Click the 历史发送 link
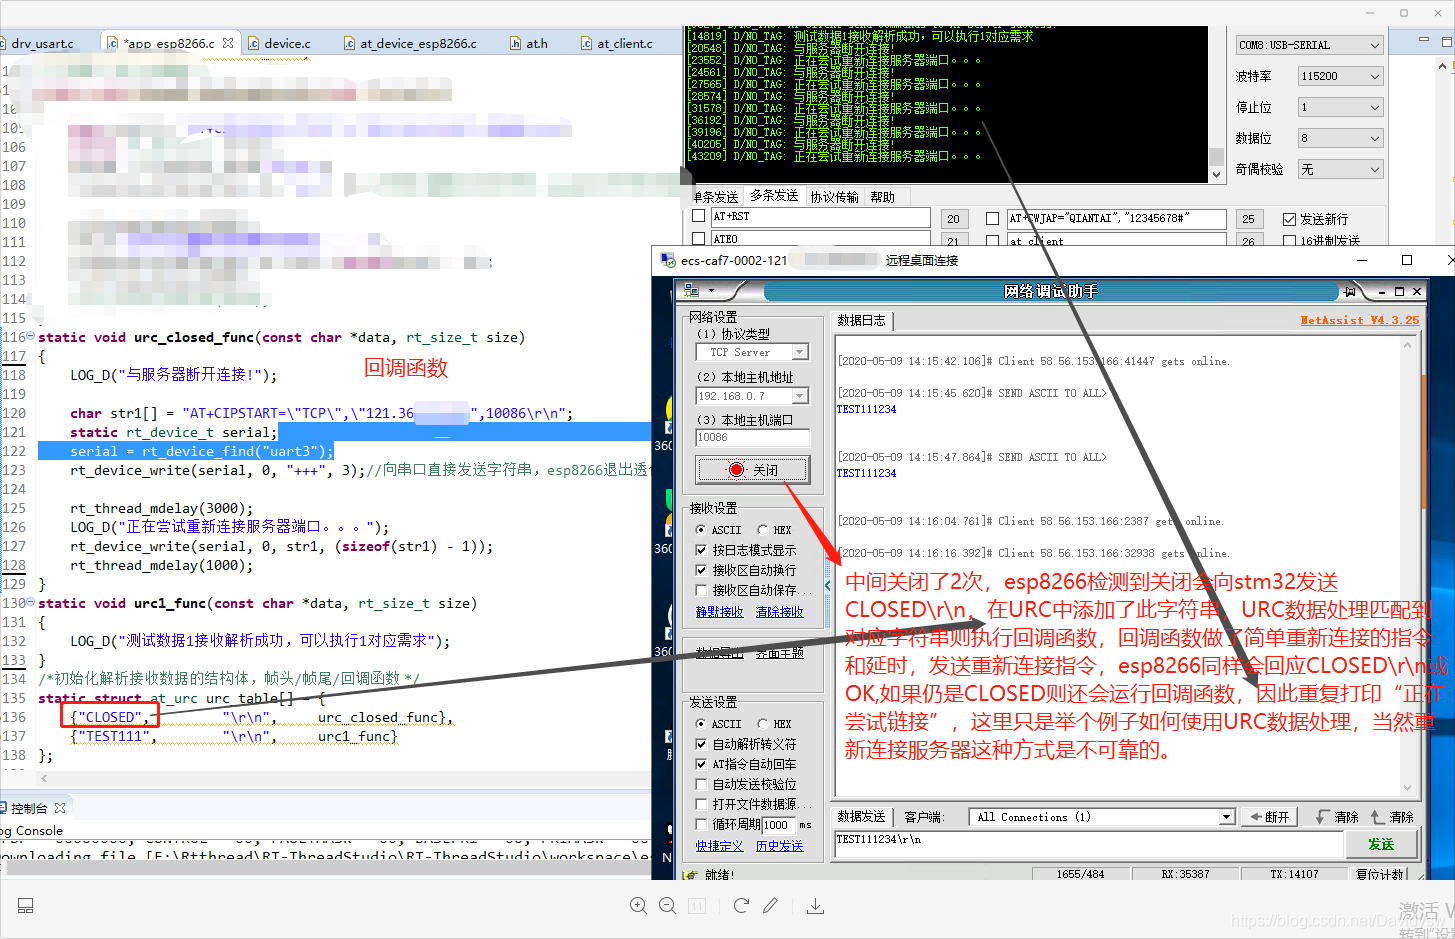This screenshot has width=1455, height=939. (779, 846)
